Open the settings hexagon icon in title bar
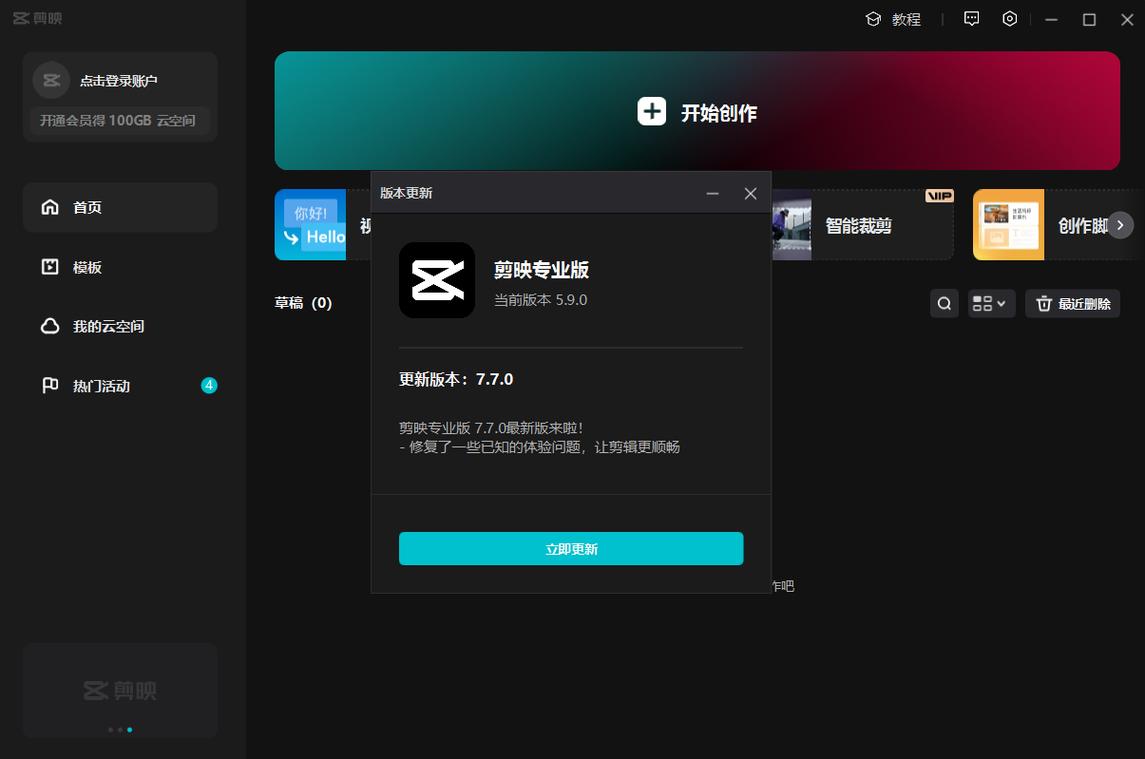Viewport: 1145px width, 759px height. point(1009,19)
